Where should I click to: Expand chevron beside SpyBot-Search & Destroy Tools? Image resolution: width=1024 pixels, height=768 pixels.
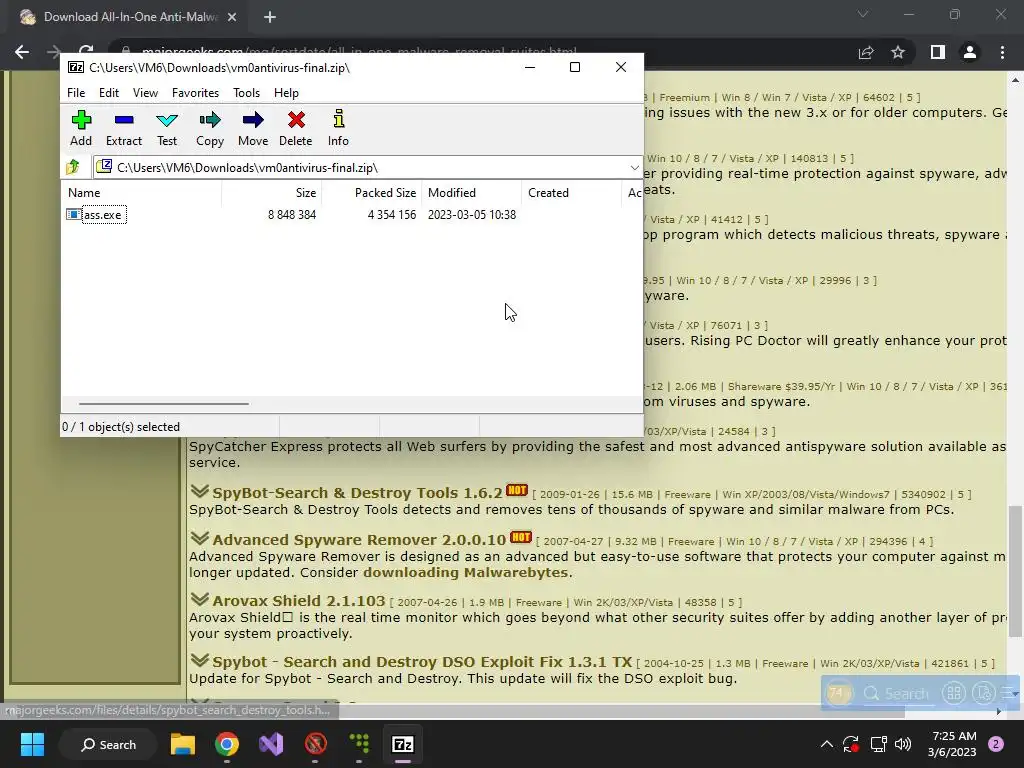[199, 491]
